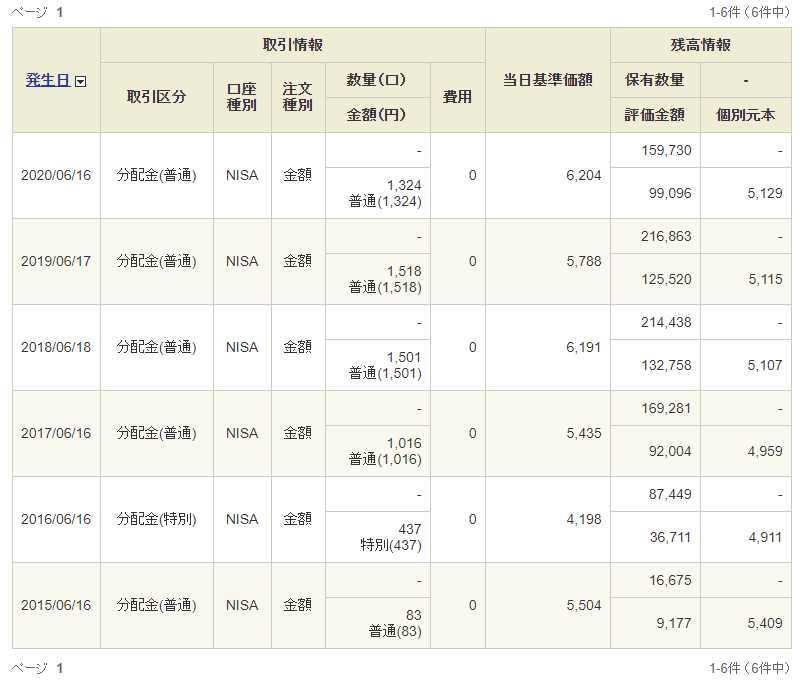Click 分配金(普通) in the 2020/06/16 row
Screen dimensions: 805x686
tap(157, 175)
